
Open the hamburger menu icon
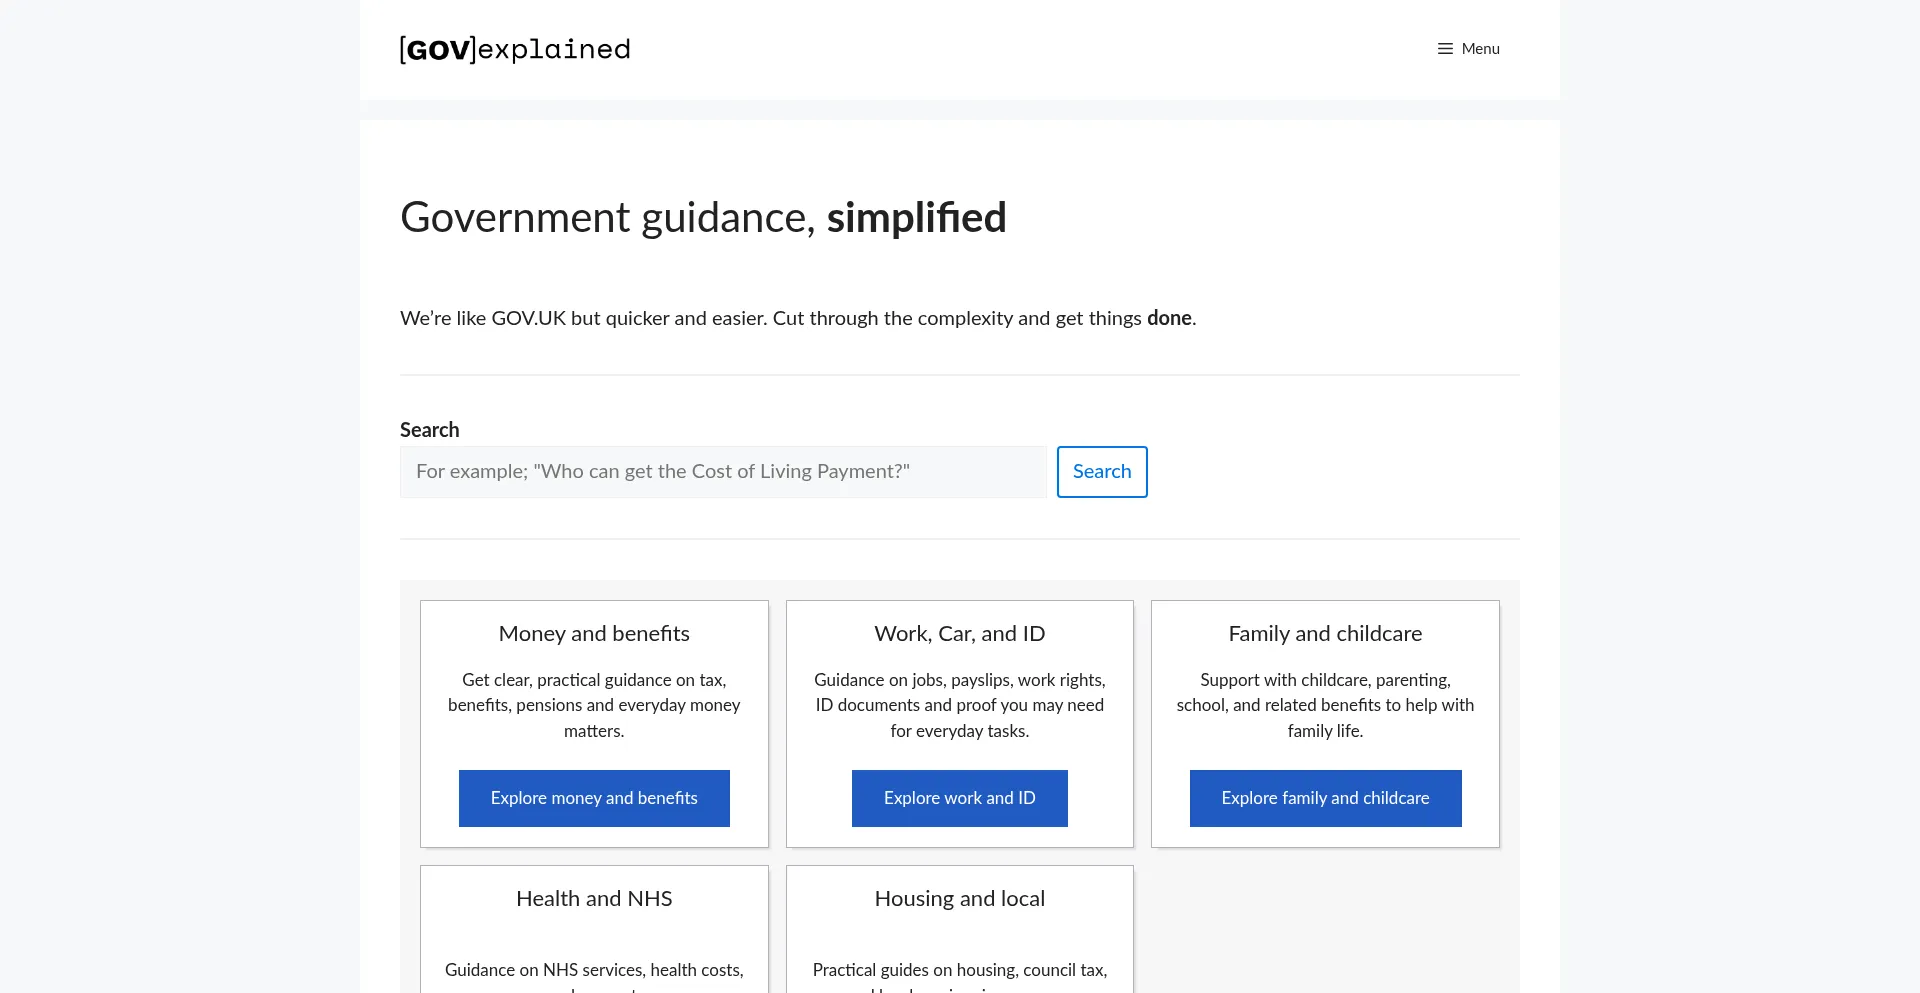tap(1445, 49)
